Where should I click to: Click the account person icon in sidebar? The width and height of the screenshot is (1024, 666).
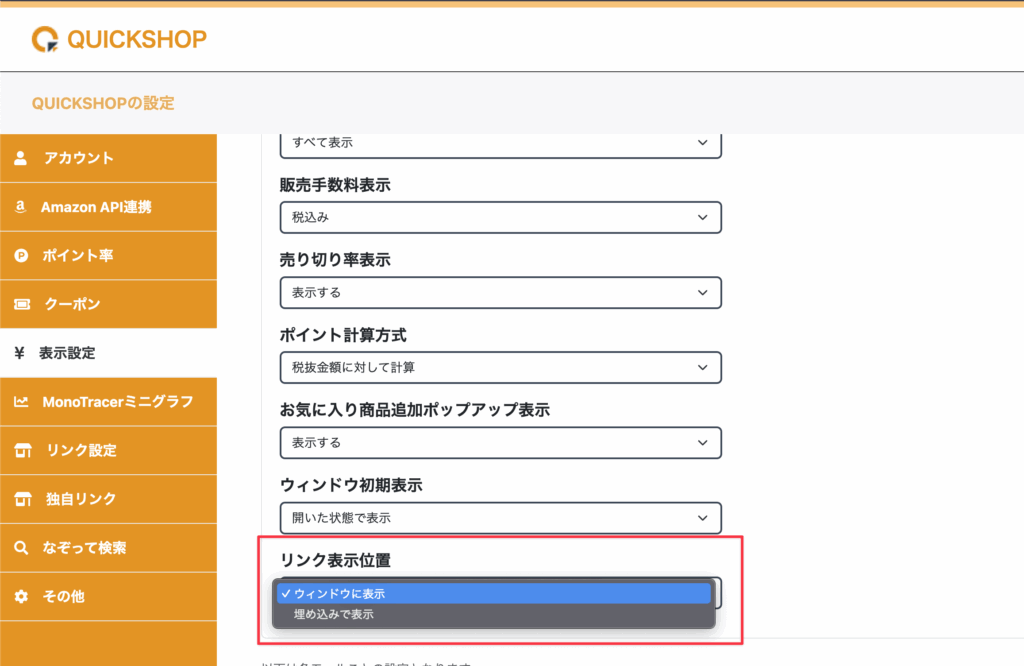pyautogui.click(x=21, y=158)
